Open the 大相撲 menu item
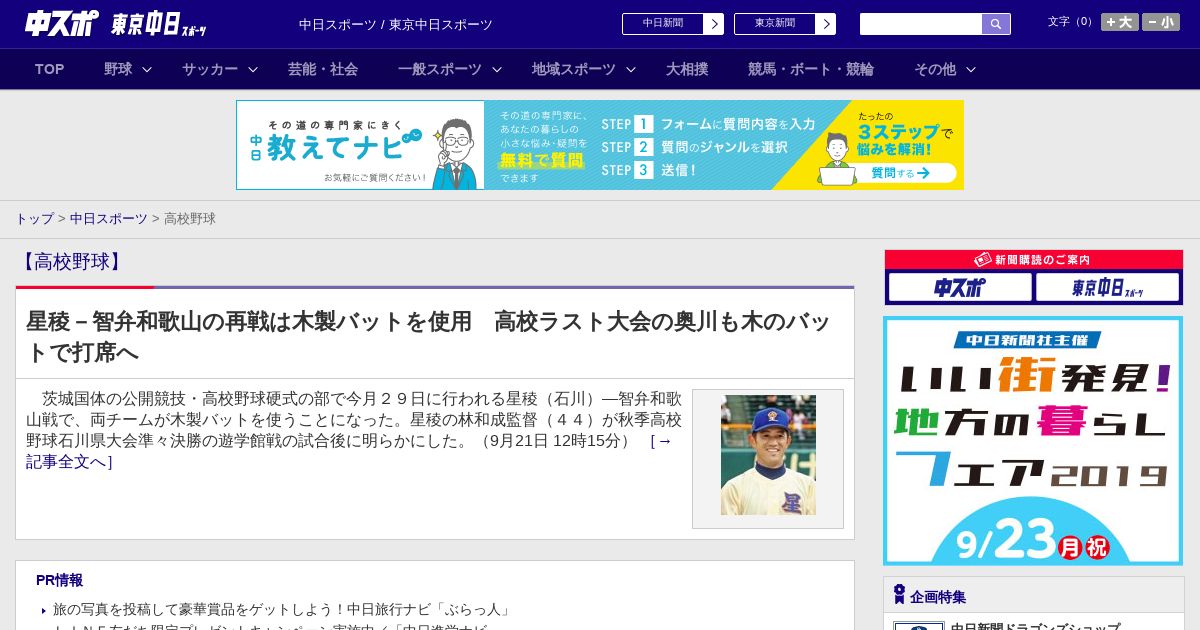The height and width of the screenshot is (630, 1200). [687, 69]
